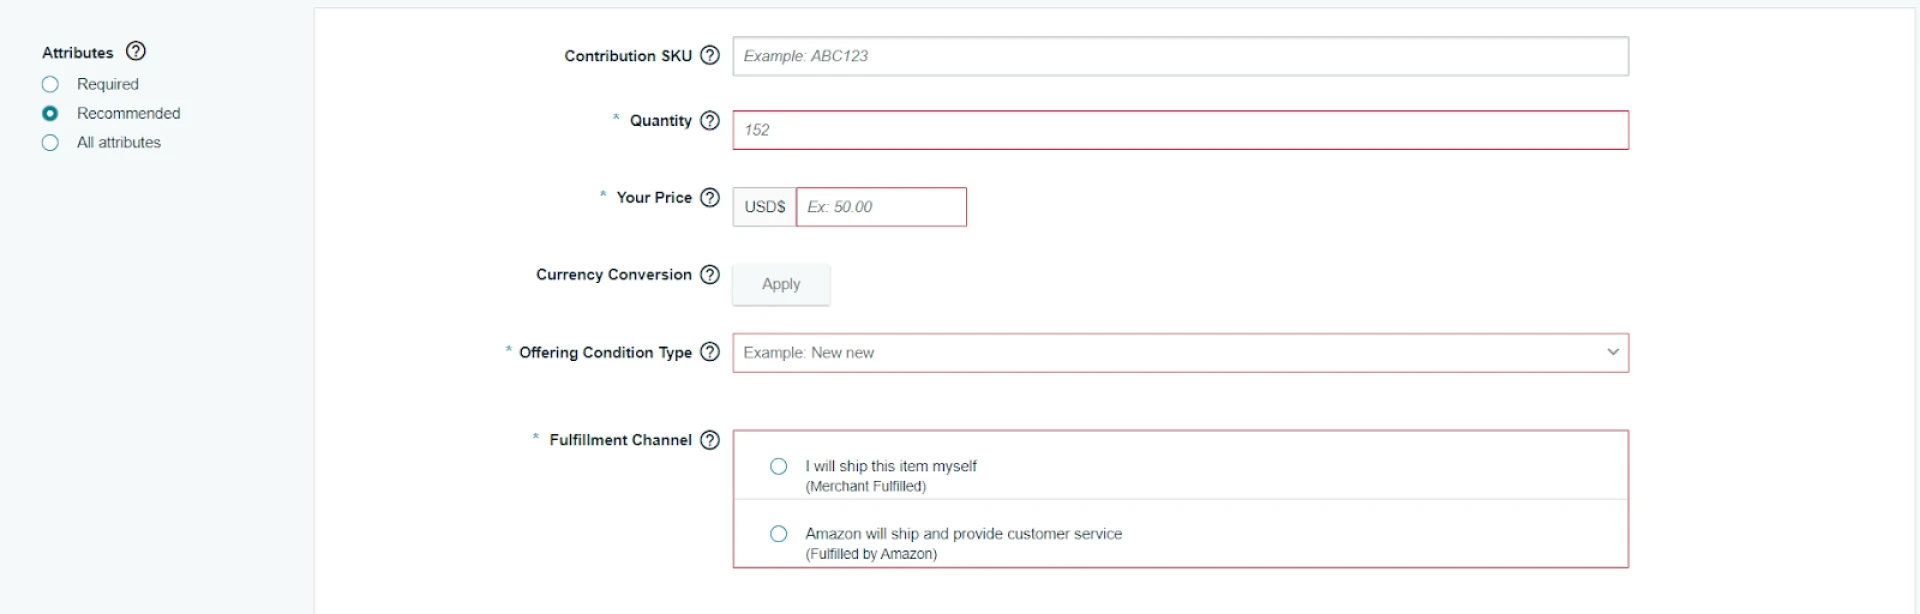1920x614 pixels.
Task: Select the Recommended attributes option
Action: coord(51,113)
